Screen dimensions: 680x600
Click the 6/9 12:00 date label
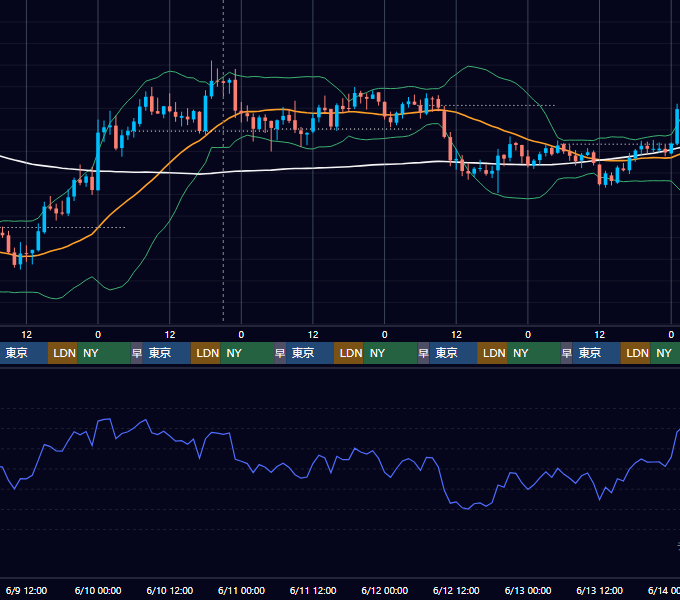[x=26, y=590]
